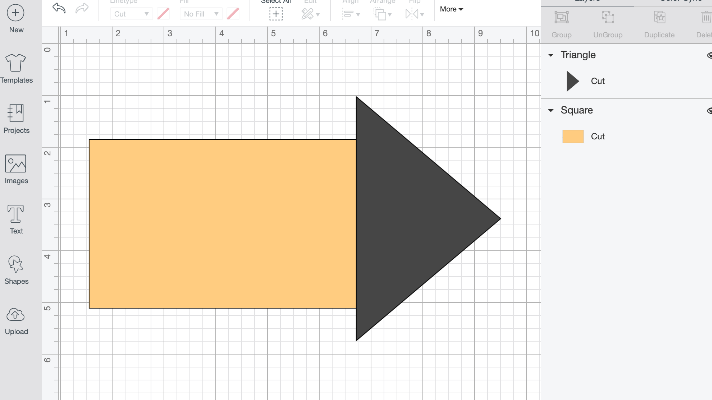Screen dimensions: 712x400
Task: Undo the last action
Action: [x=59, y=8]
